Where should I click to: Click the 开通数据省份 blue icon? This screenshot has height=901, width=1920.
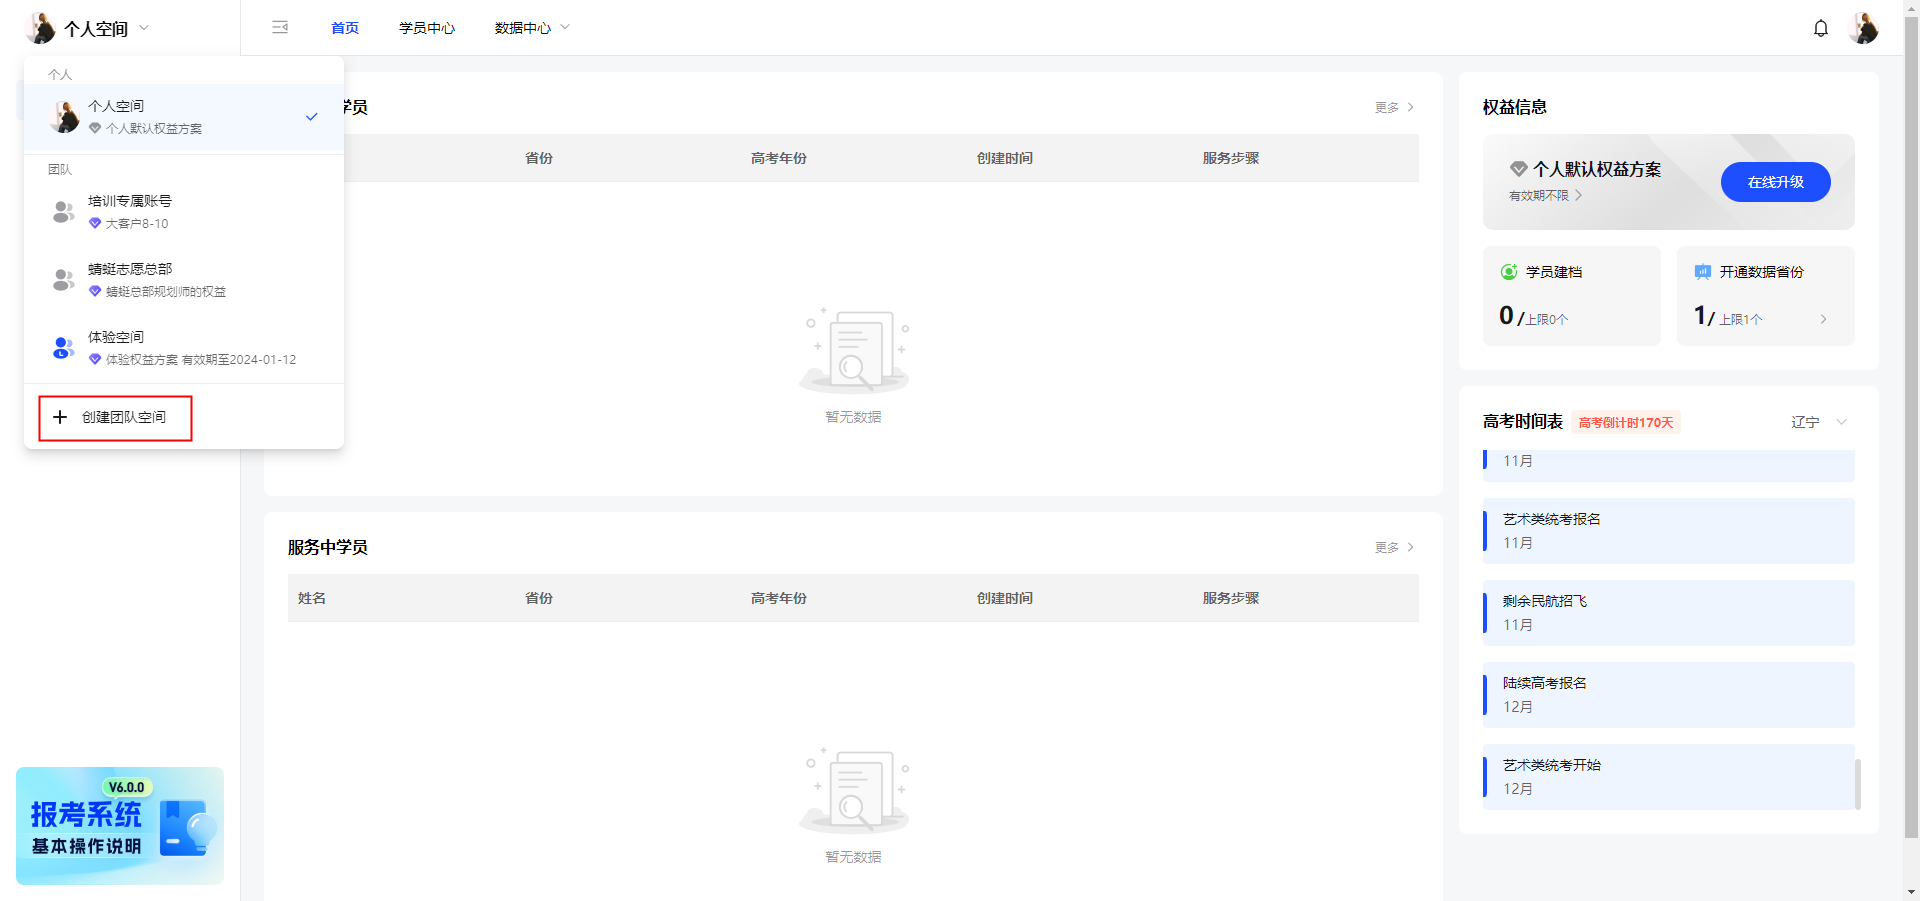coord(1702,272)
